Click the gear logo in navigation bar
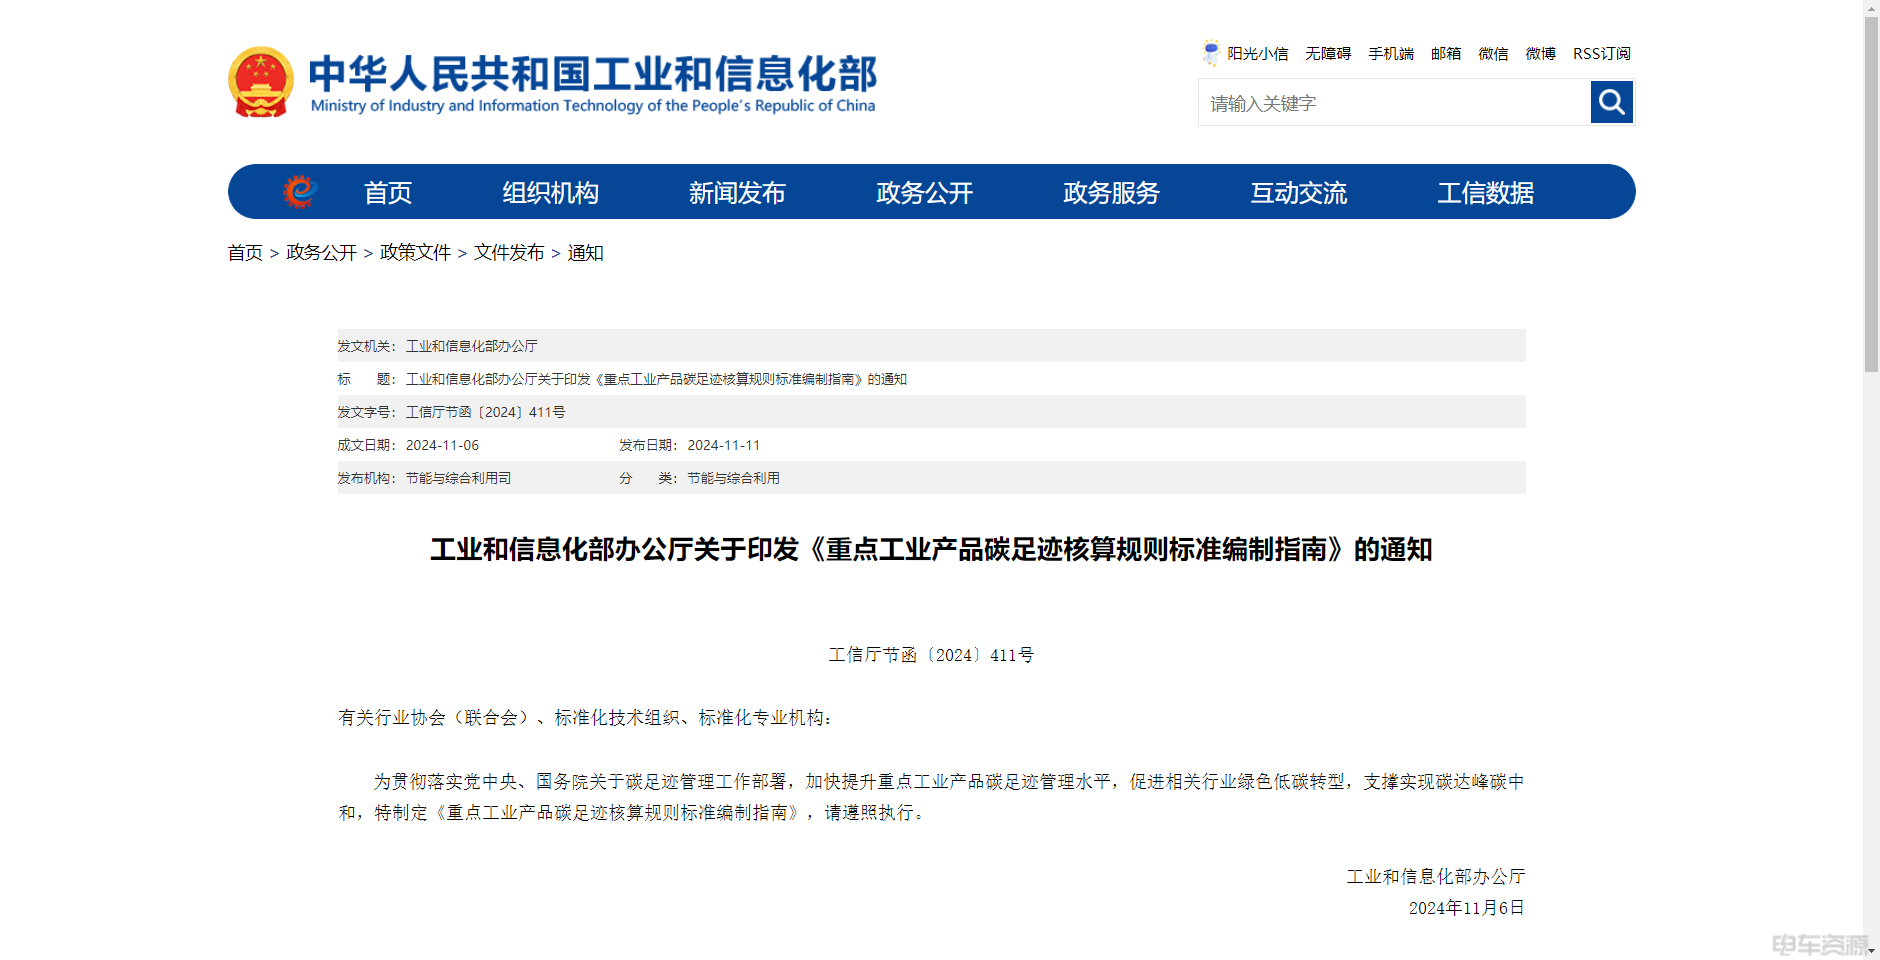The width and height of the screenshot is (1880, 960). (x=299, y=191)
